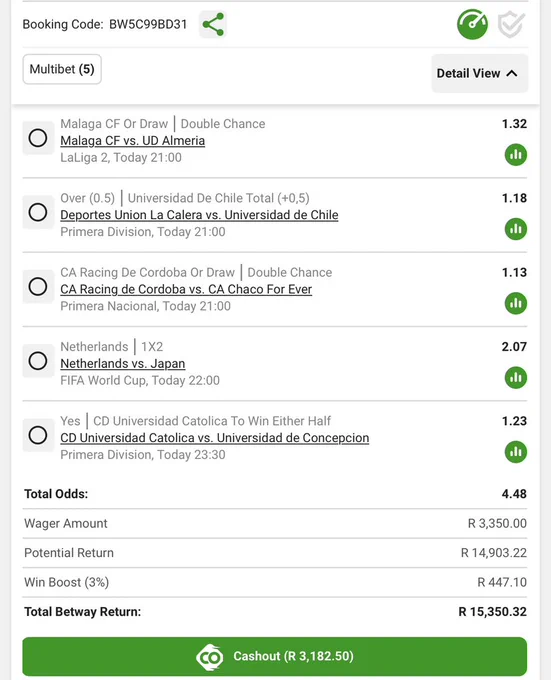
Task: Cashout the bet for R 3,182.50
Action: (x=275, y=656)
